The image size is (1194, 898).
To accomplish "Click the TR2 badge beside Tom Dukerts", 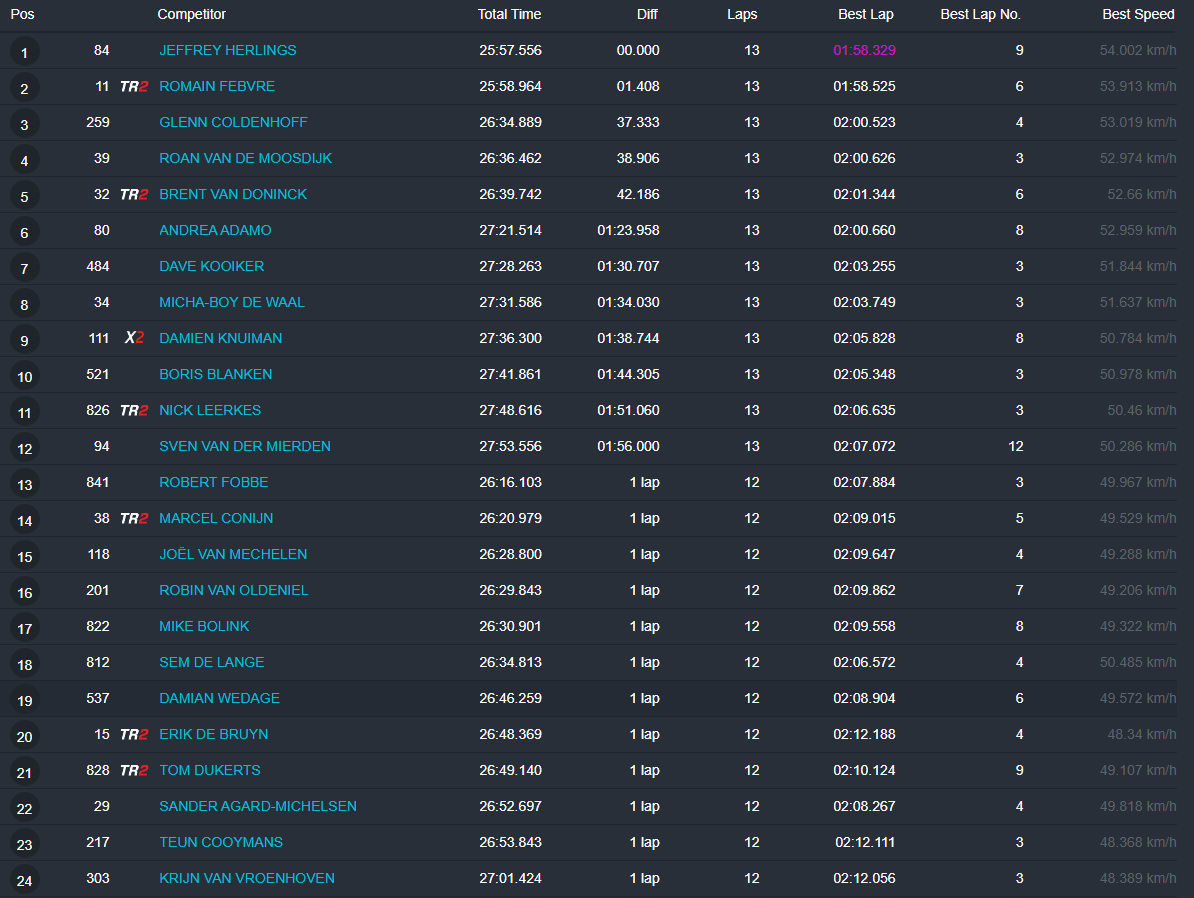I will point(134,770).
